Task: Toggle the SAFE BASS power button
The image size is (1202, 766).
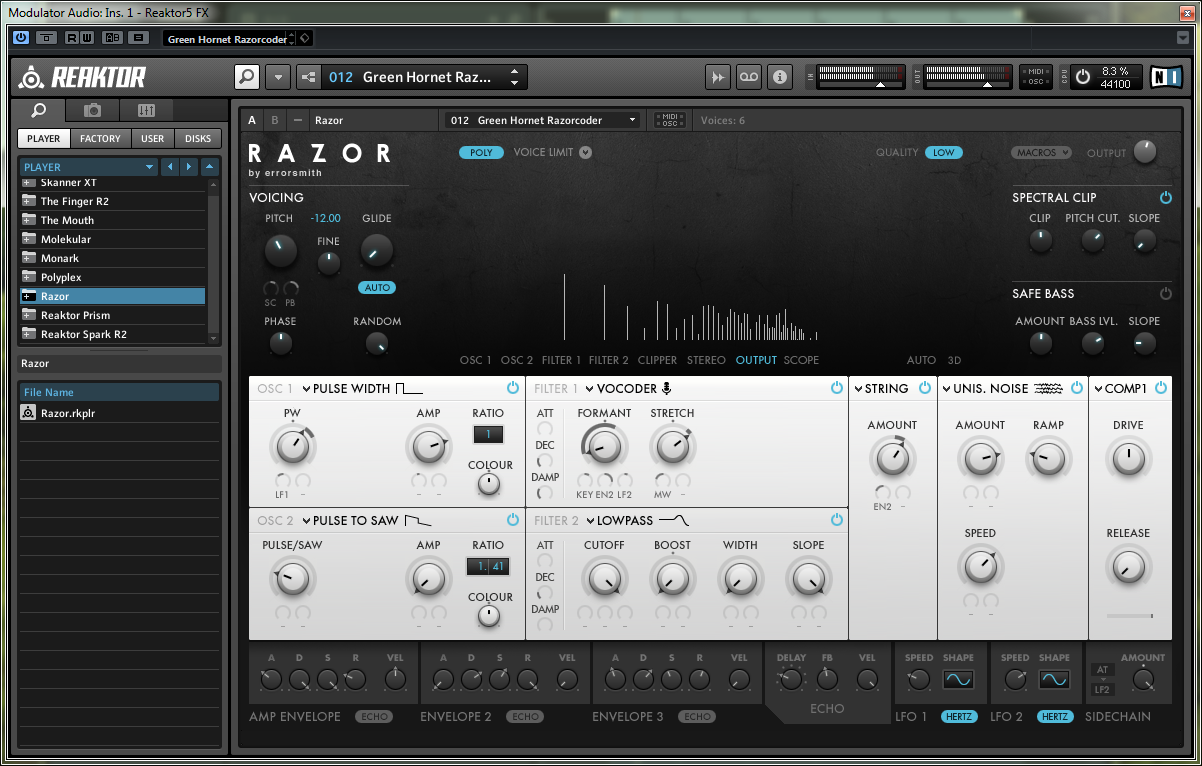Action: tap(1165, 294)
